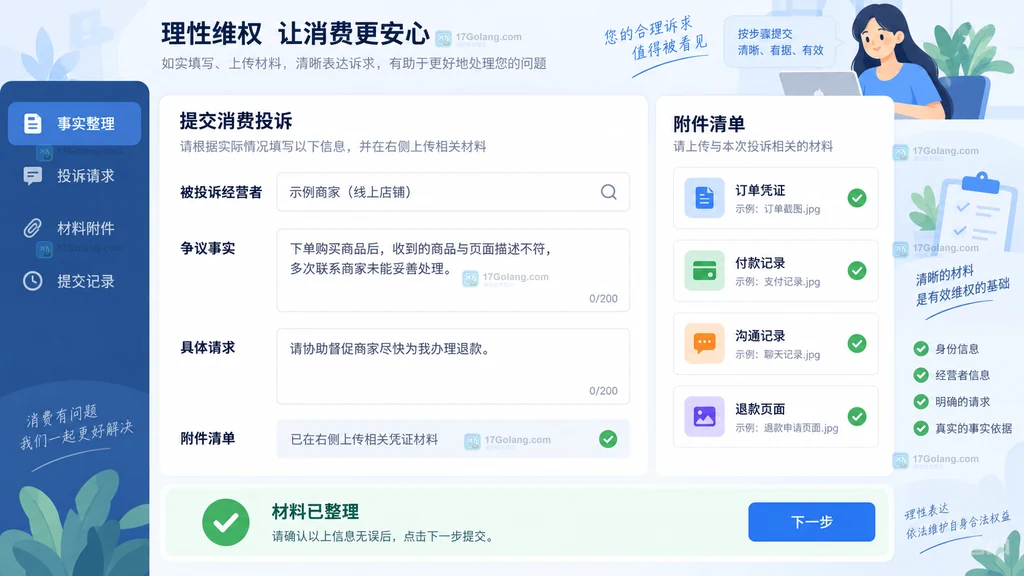Open the 事实整理 sidebar section

click(x=74, y=123)
